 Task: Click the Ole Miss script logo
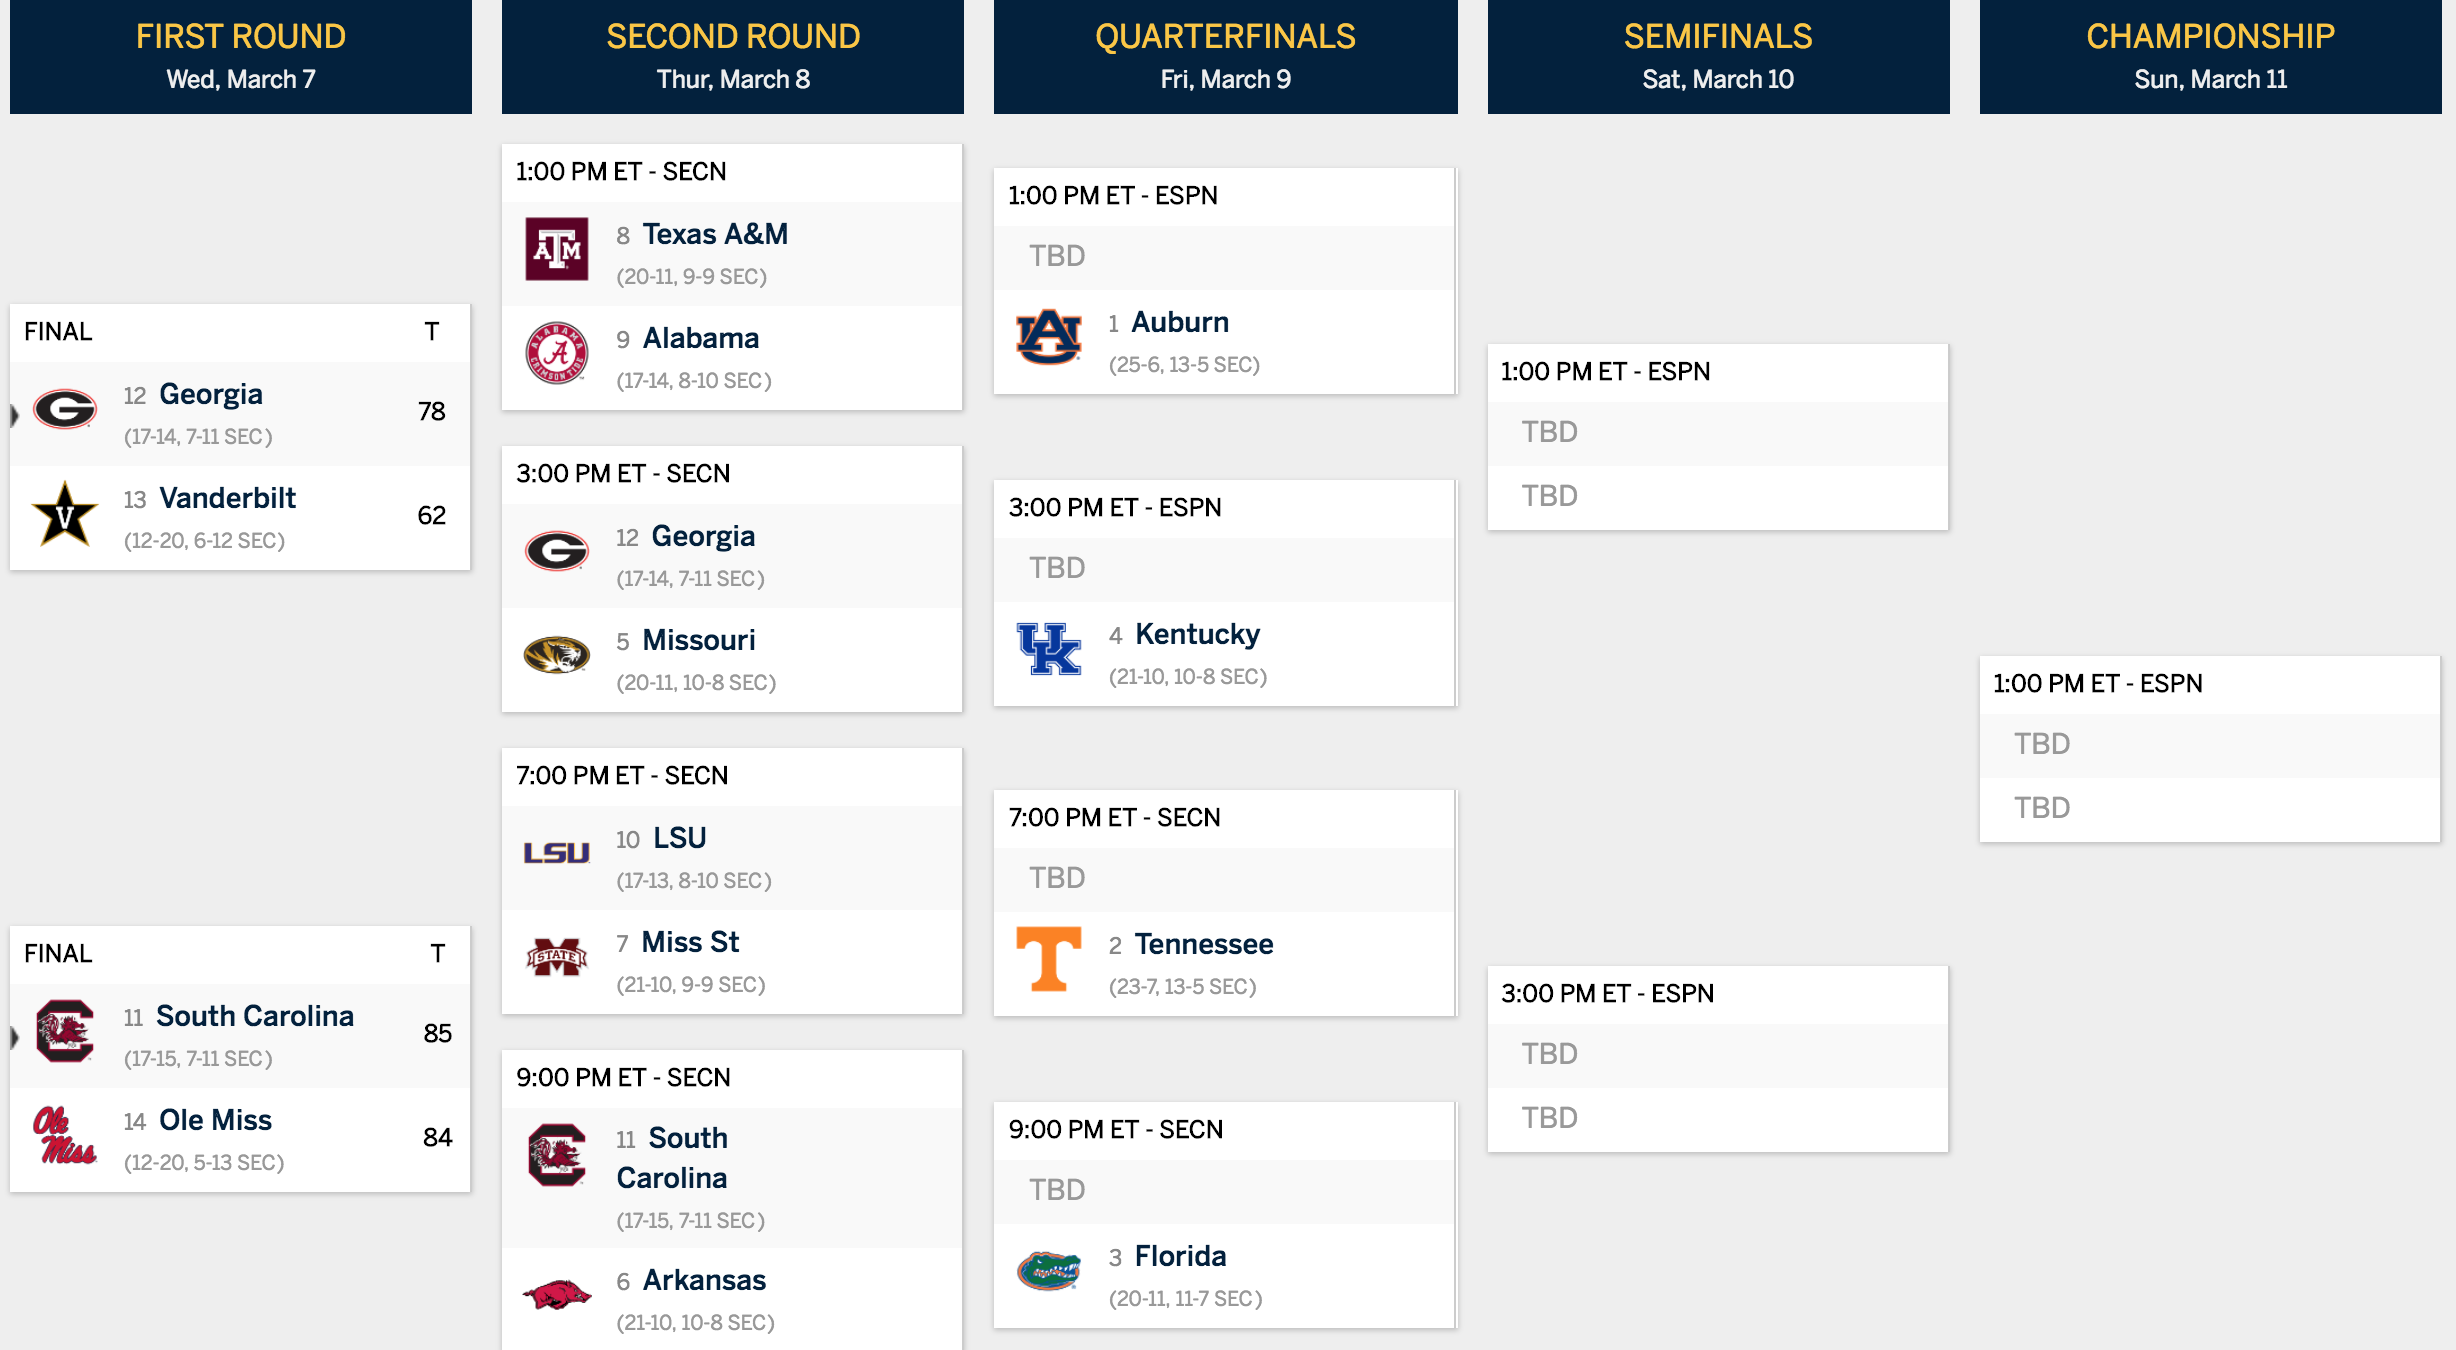coord(65,1135)
